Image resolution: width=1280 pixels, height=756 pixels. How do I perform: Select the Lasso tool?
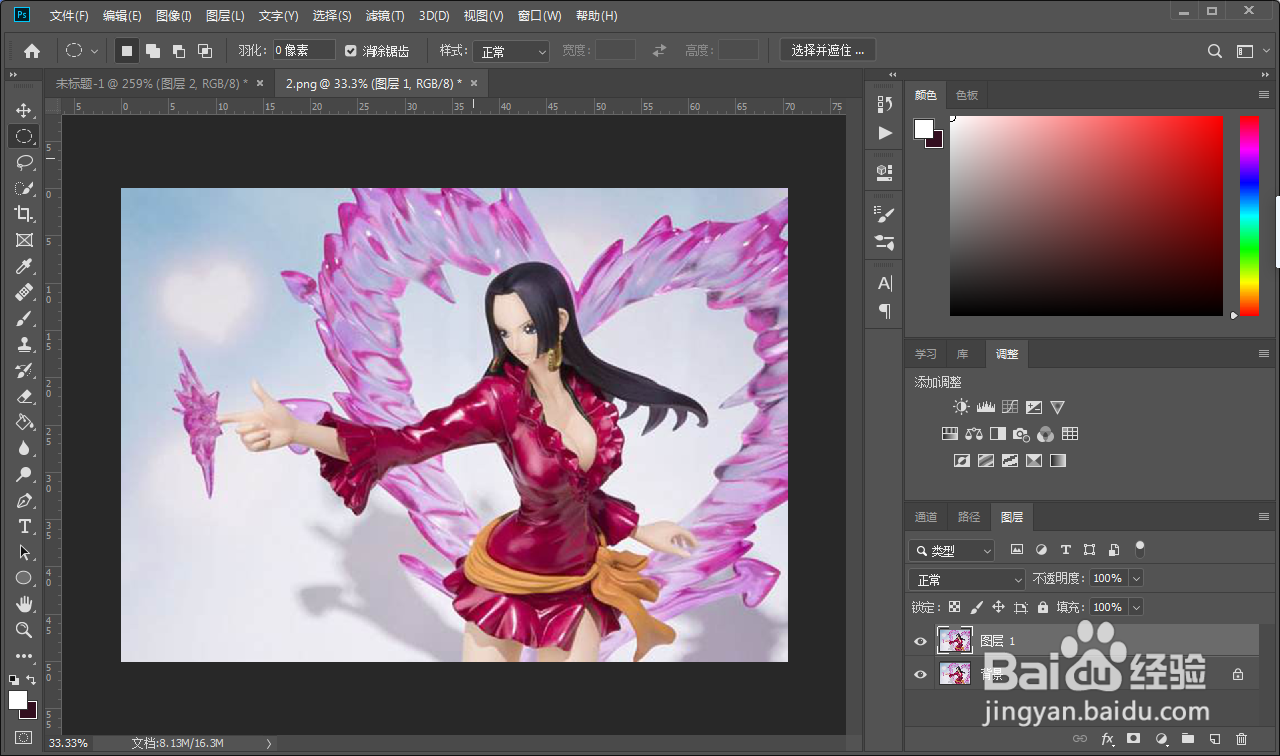[24, 162]
